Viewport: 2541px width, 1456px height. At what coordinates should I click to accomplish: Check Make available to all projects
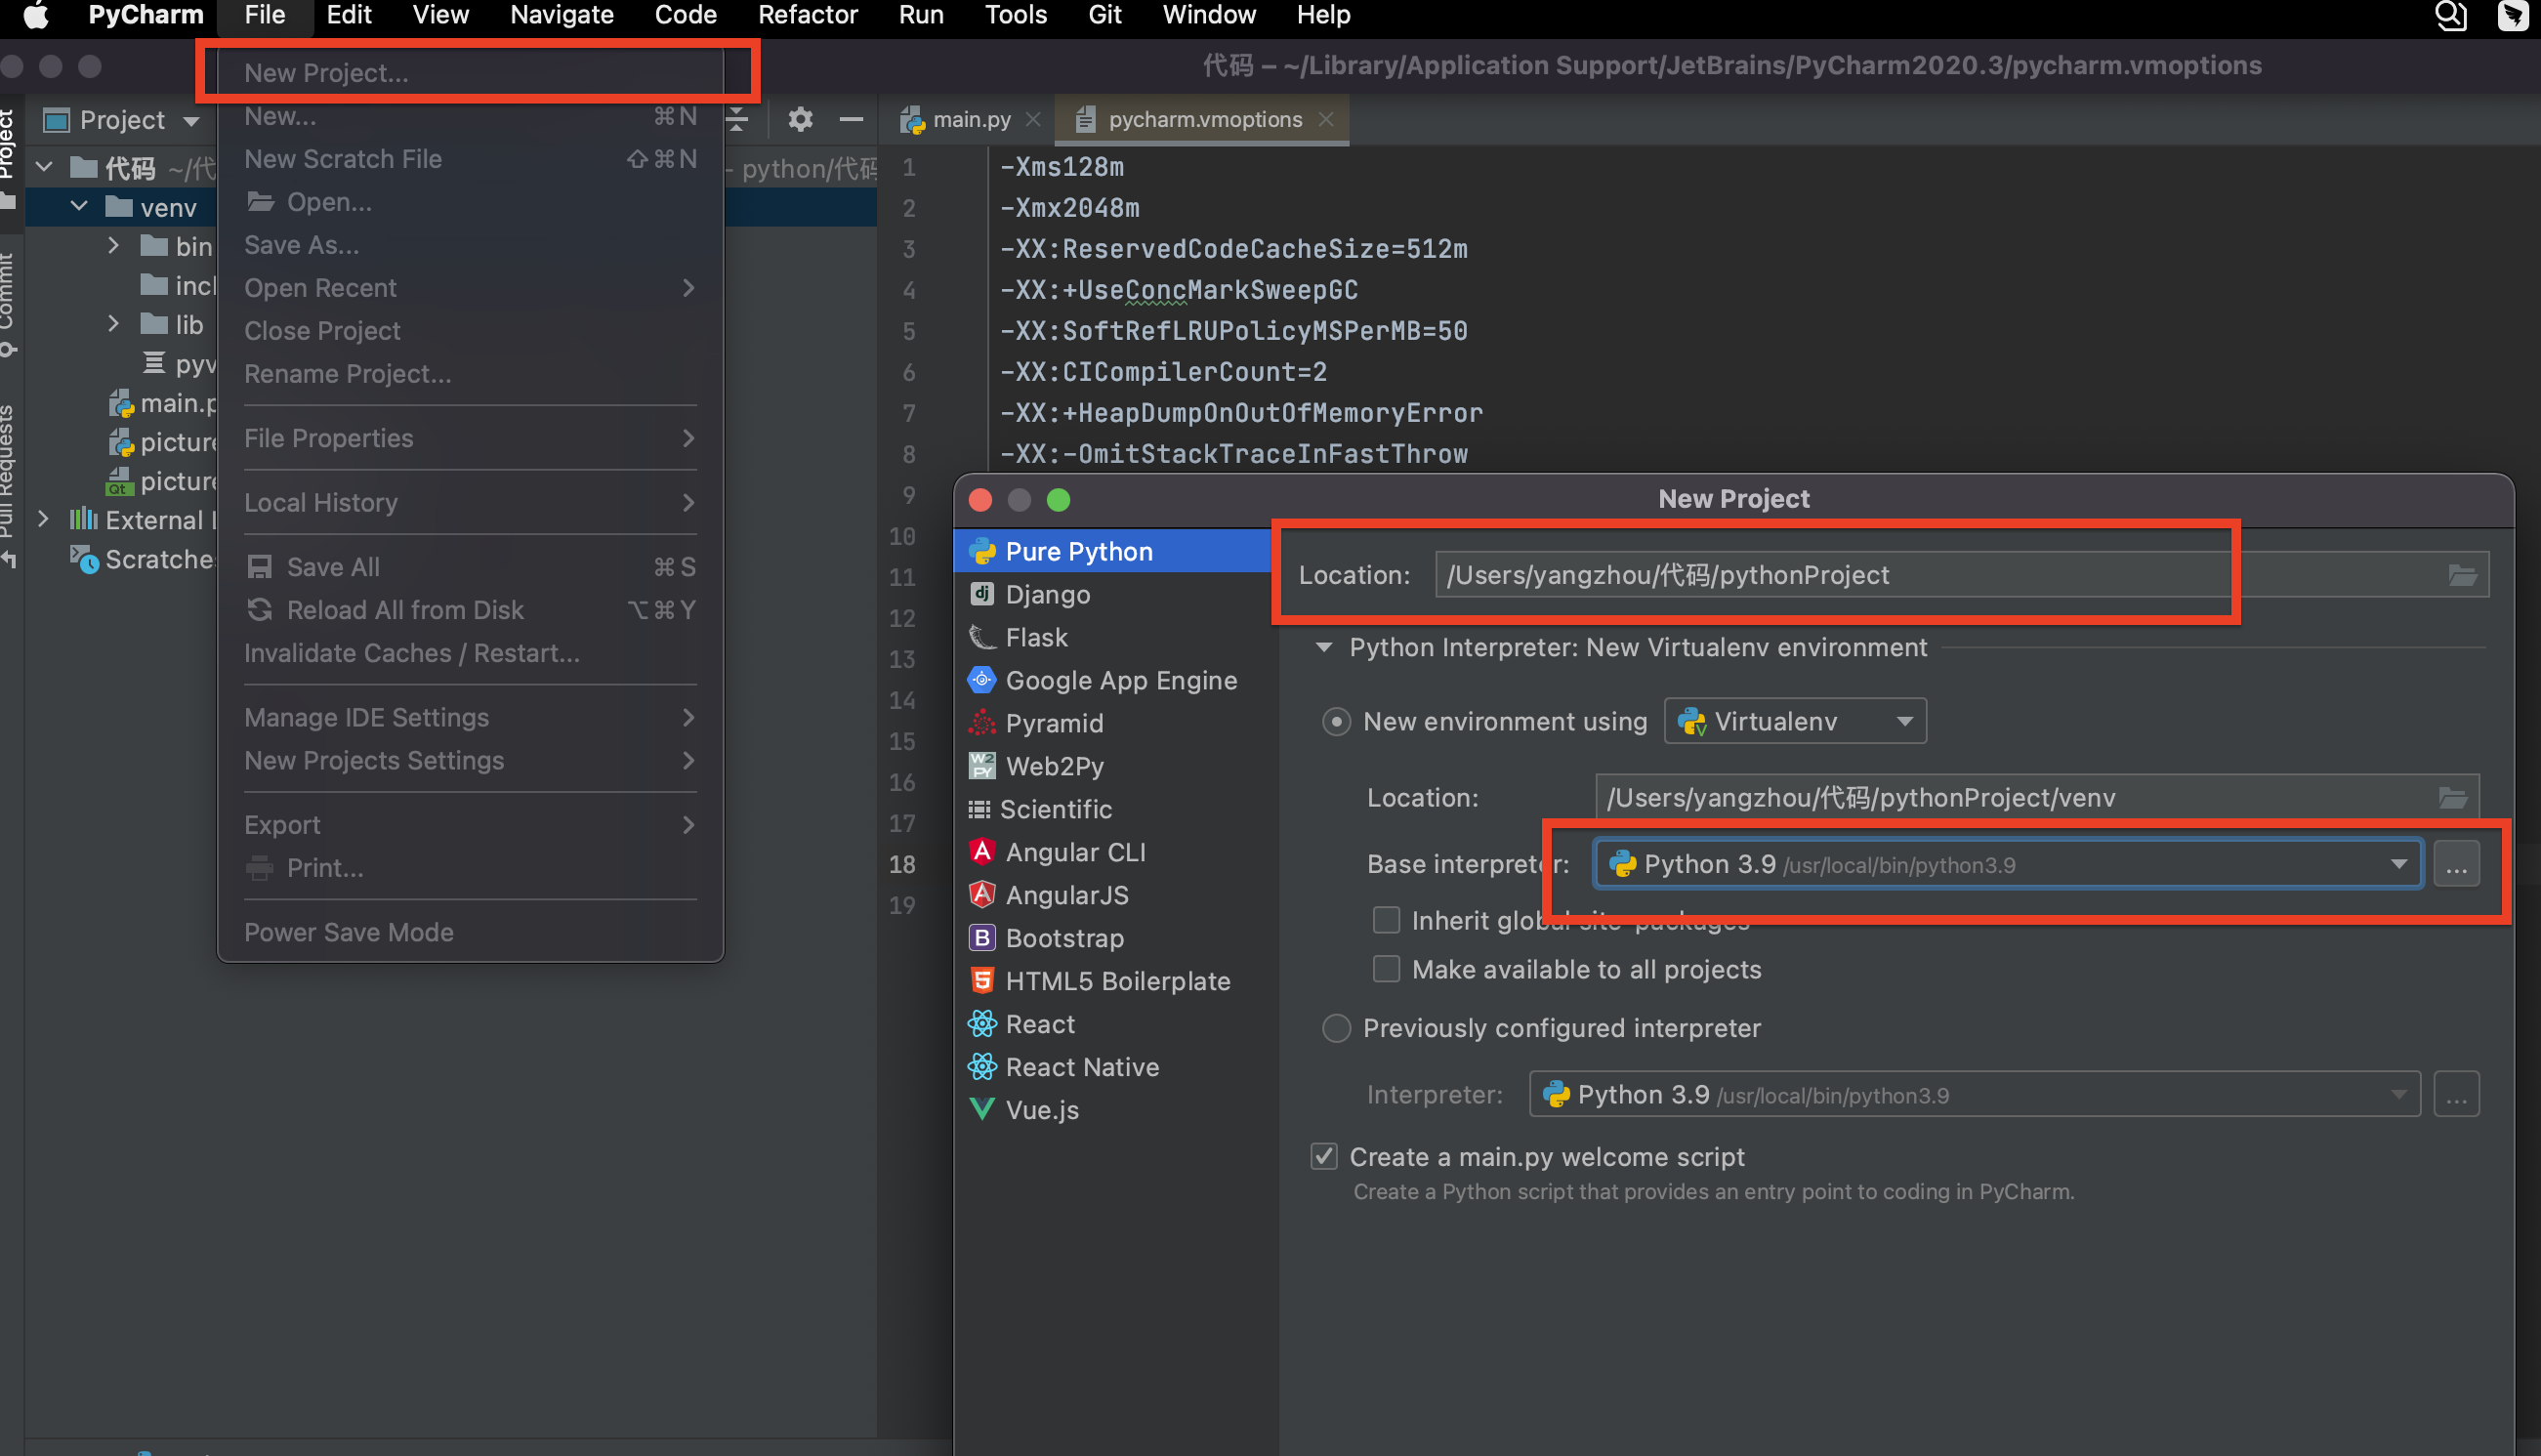pyautogui.click(x=1386, y=968)
